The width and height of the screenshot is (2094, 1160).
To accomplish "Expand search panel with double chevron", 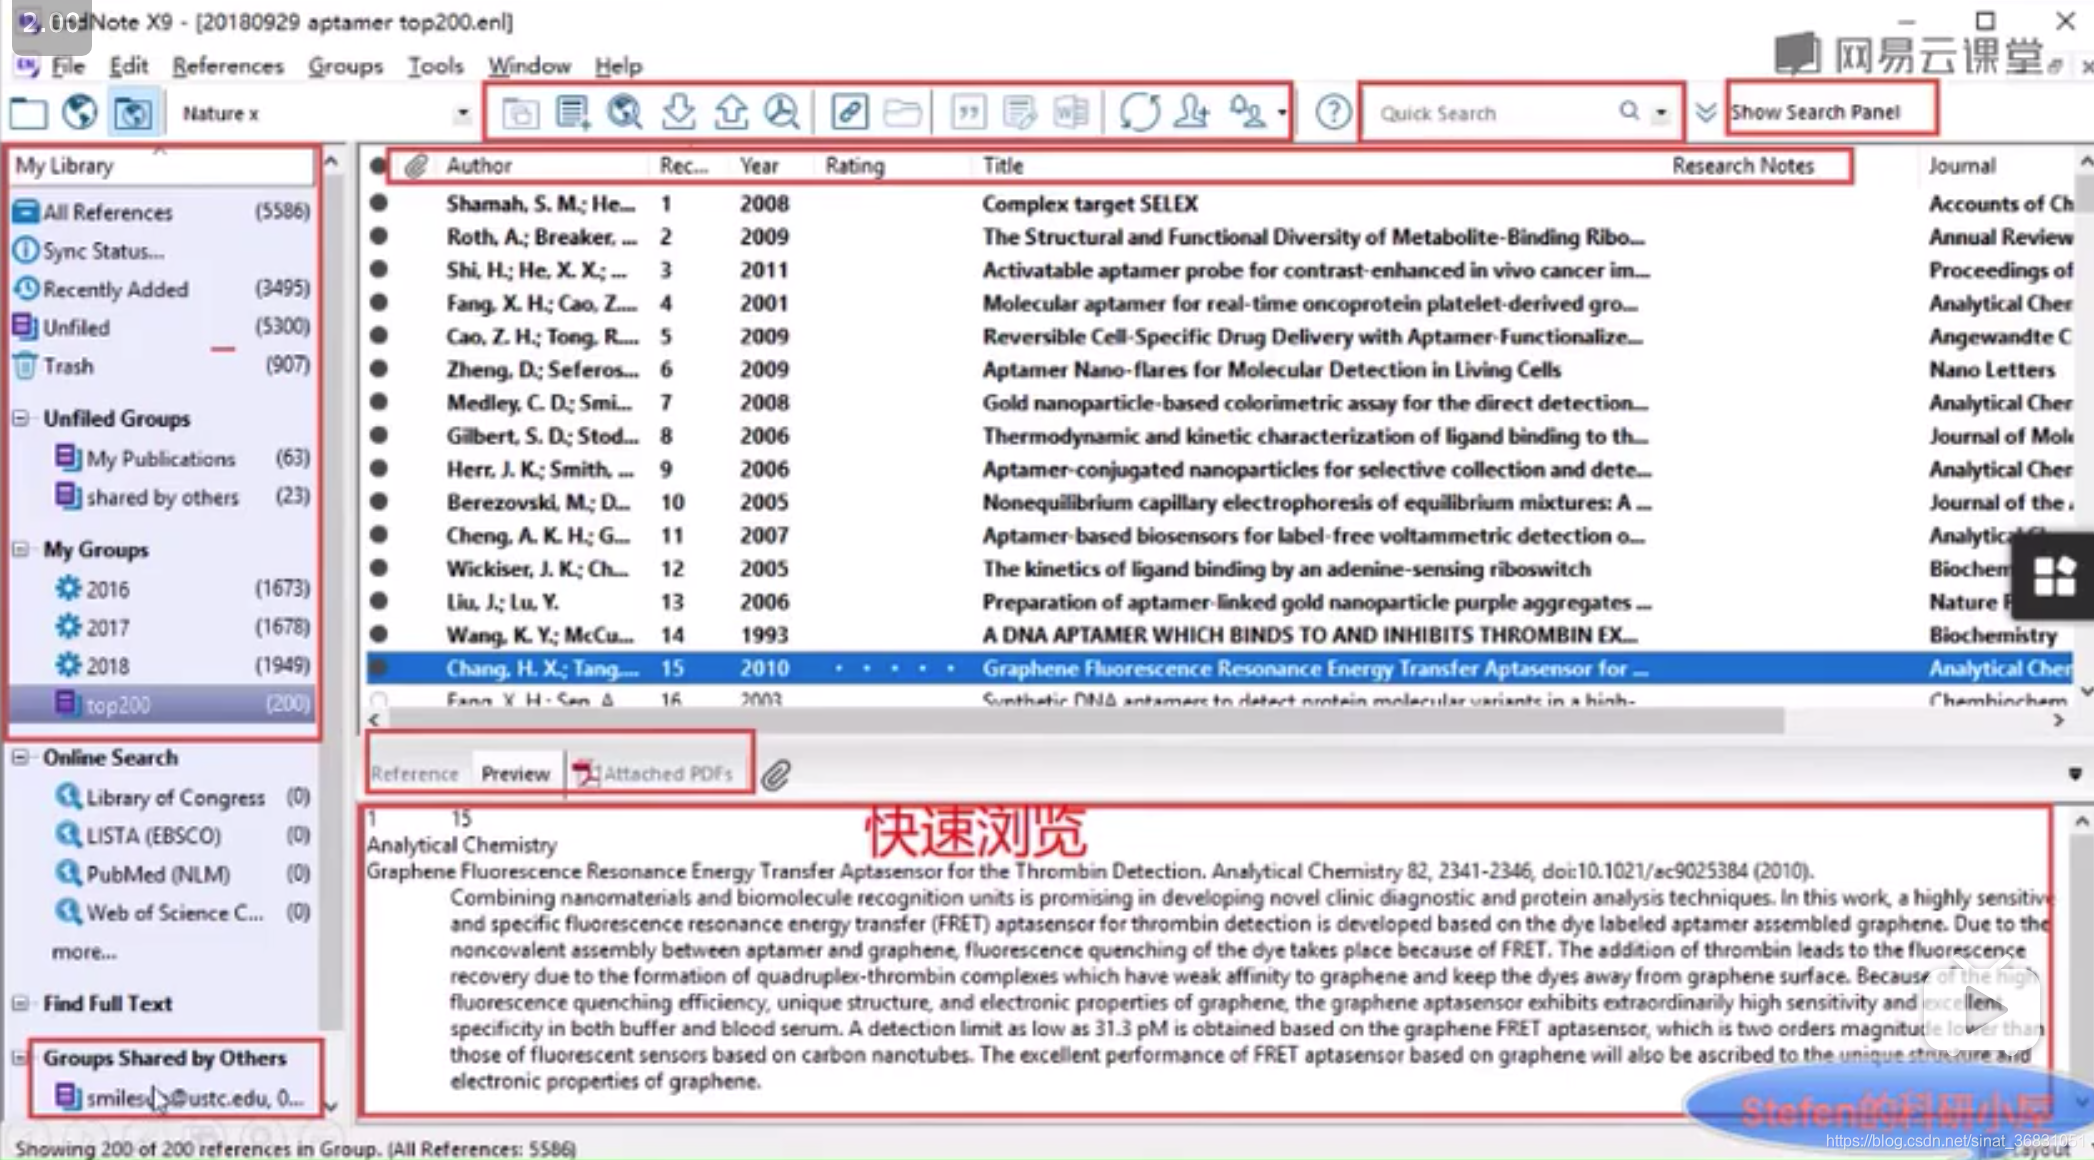I will (1706, 113).
